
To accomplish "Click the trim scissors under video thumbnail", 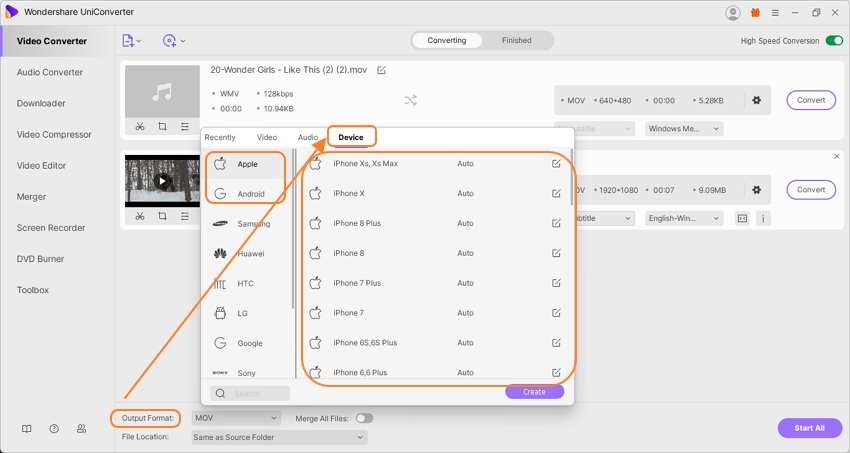I will pyautogui.click(x=140, y=216).
